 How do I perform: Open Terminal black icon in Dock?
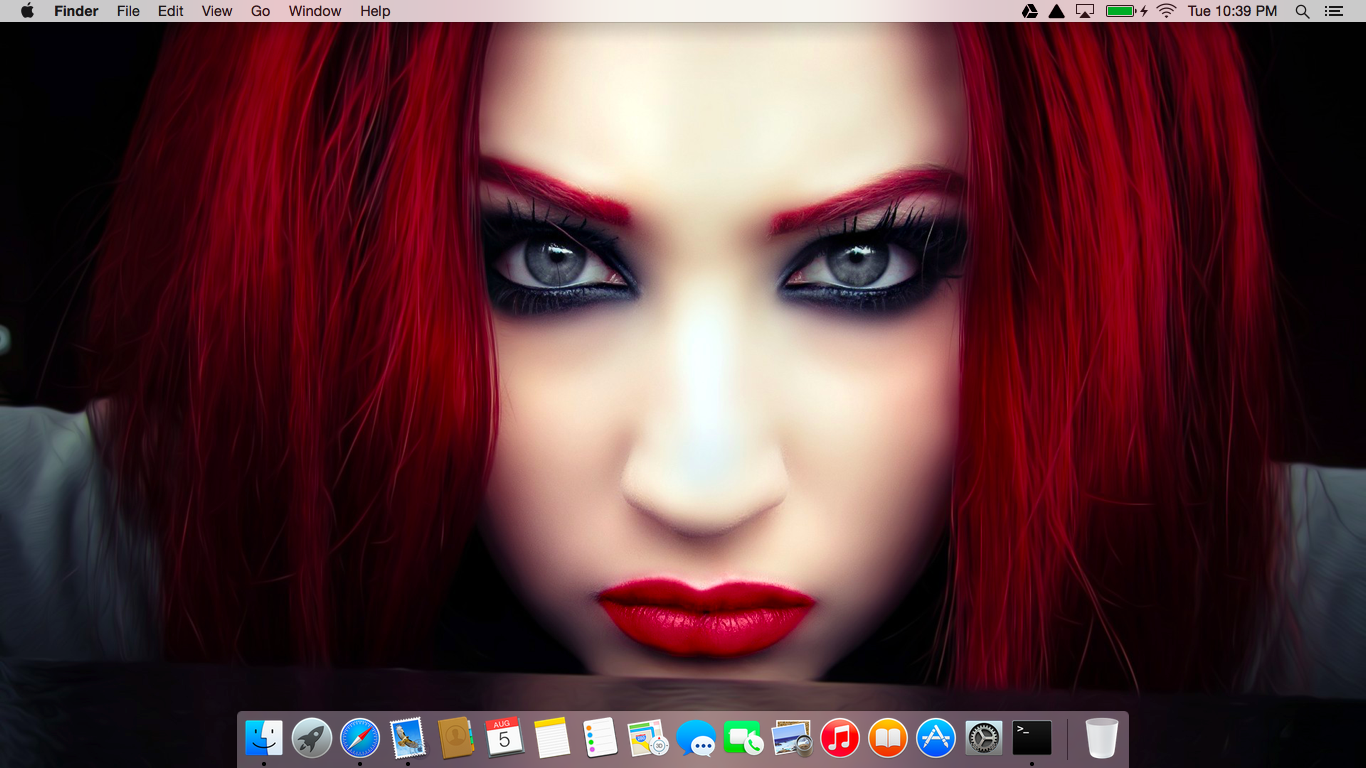(x=1032, y=739)
